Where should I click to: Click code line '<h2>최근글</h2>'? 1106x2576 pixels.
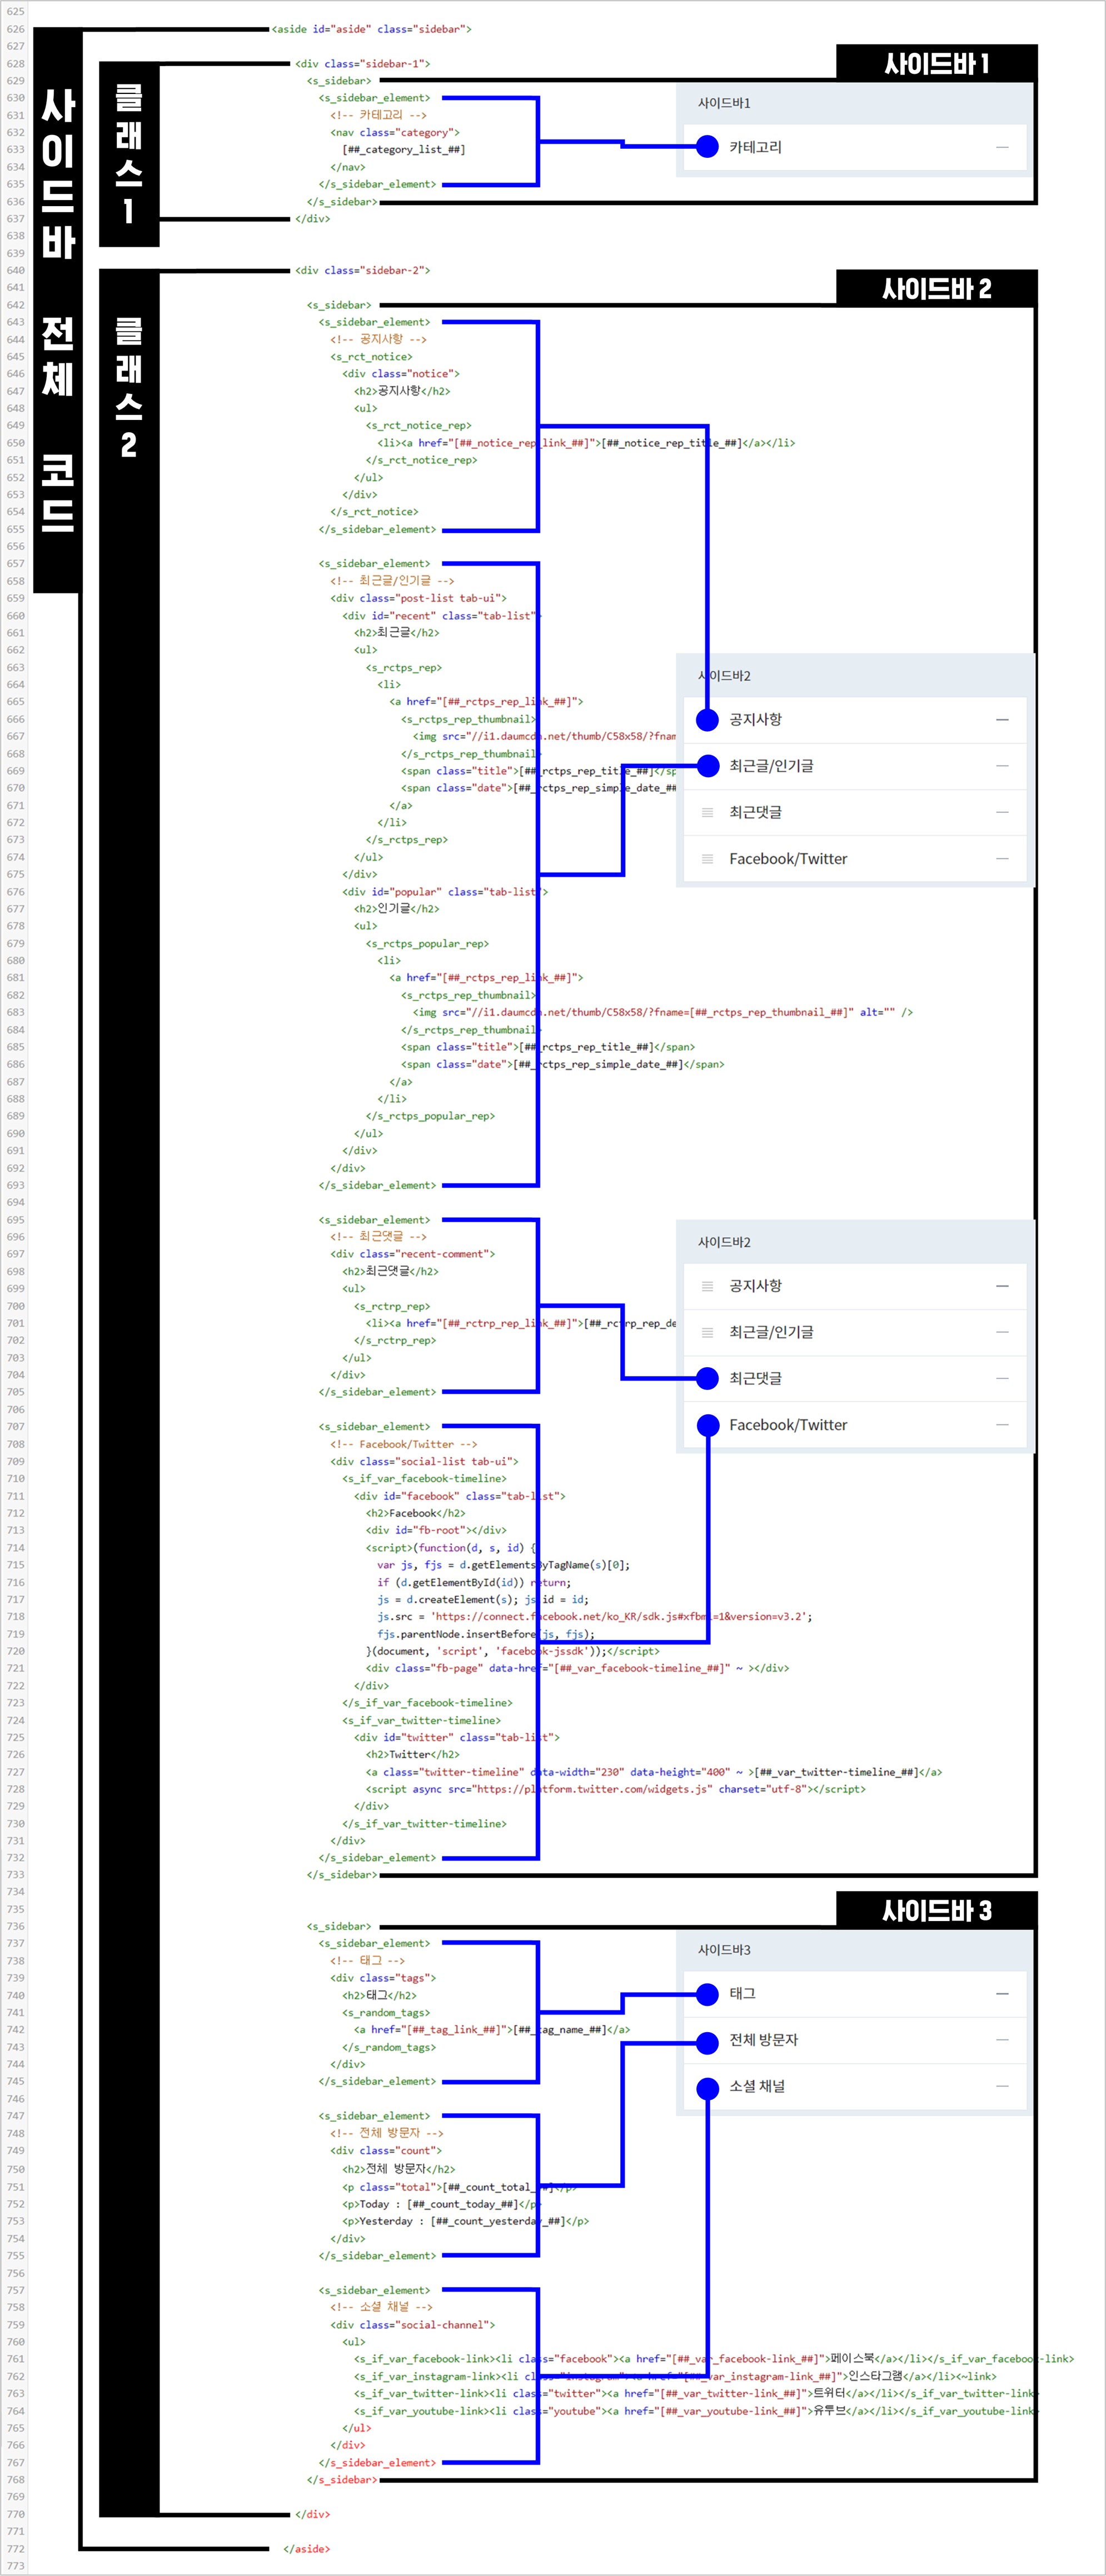[x=396, y=632]
